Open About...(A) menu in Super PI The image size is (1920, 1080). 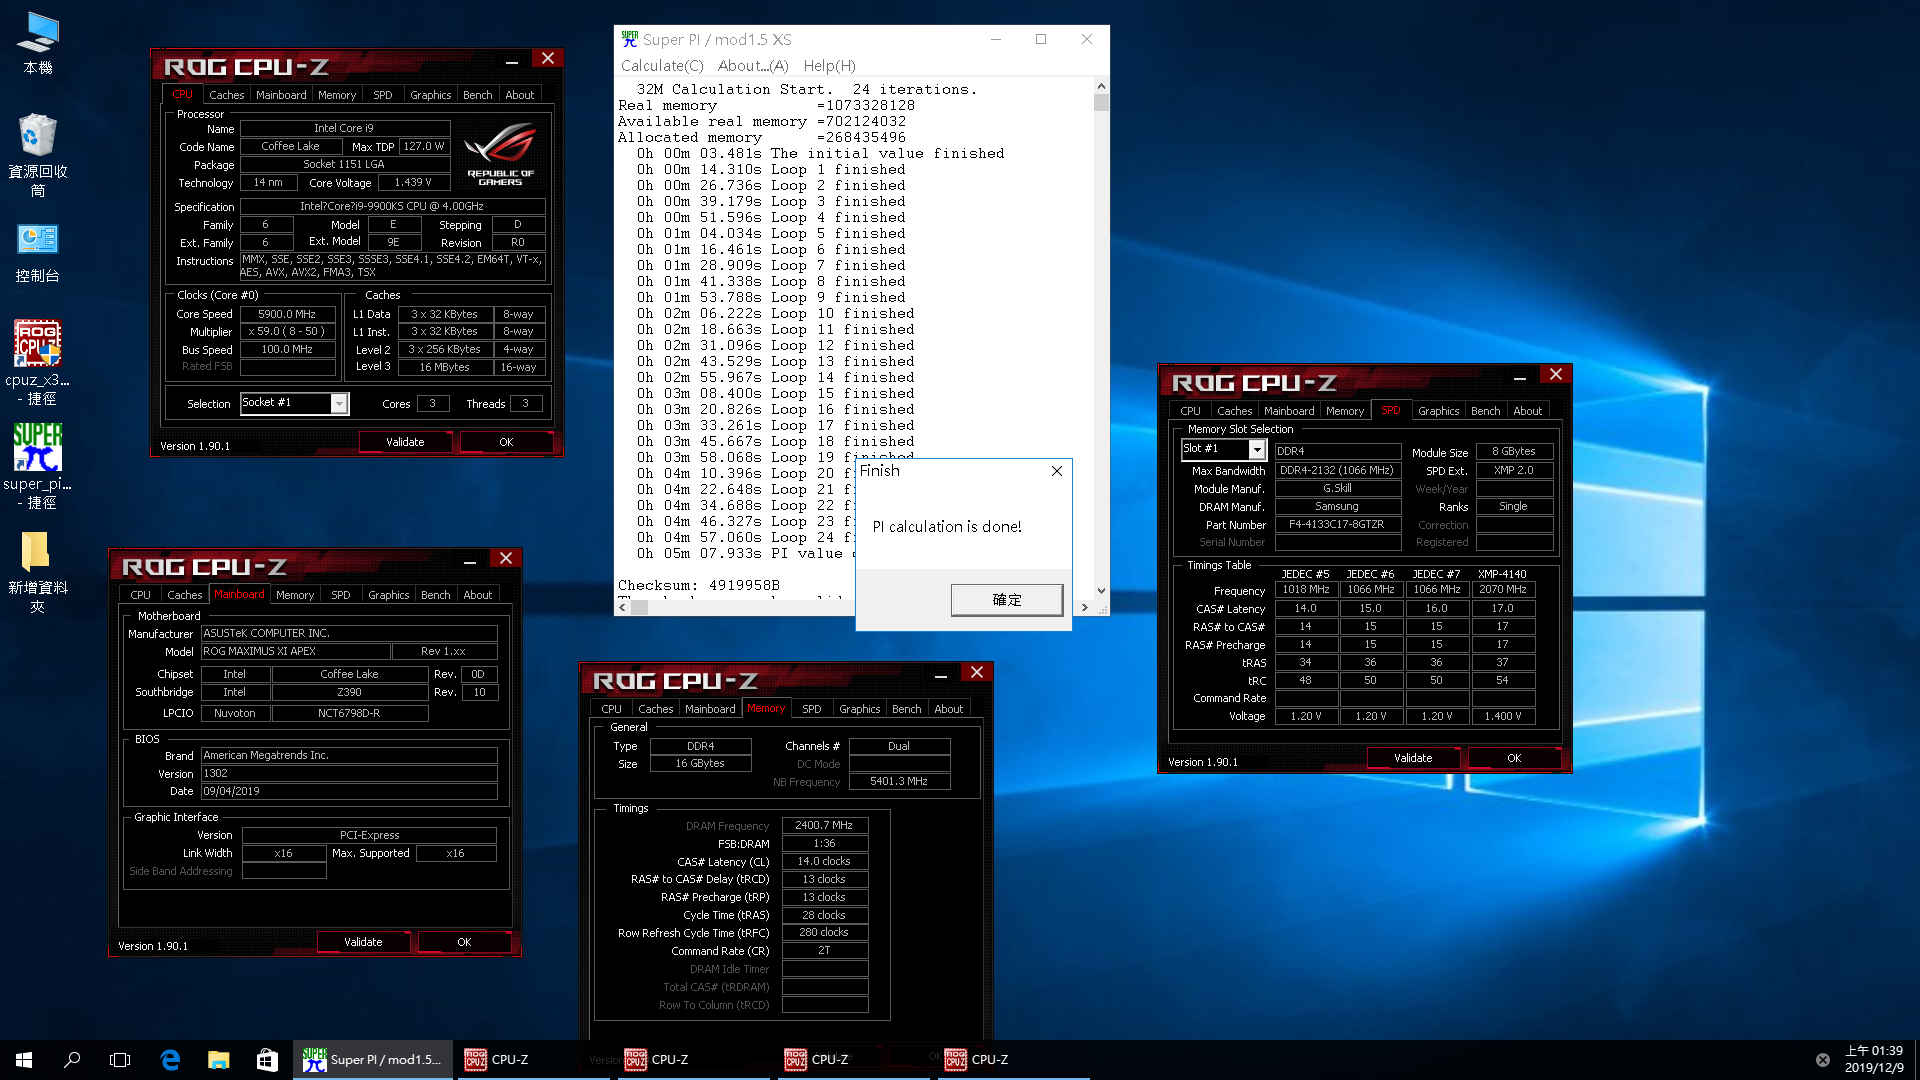click(x=753, y=66)
